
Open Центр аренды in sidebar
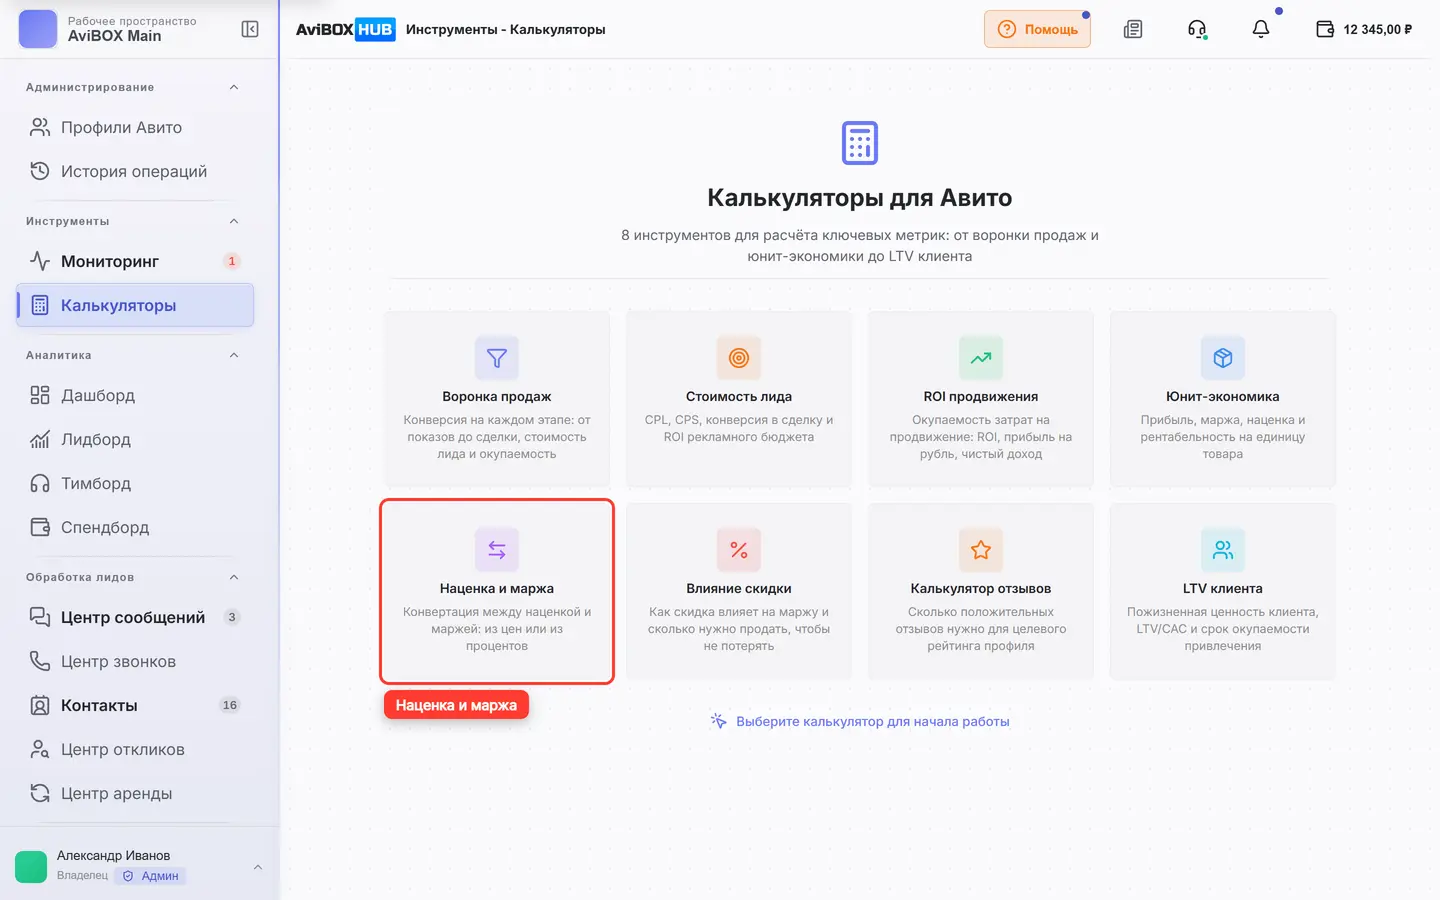tap(135, 793)
